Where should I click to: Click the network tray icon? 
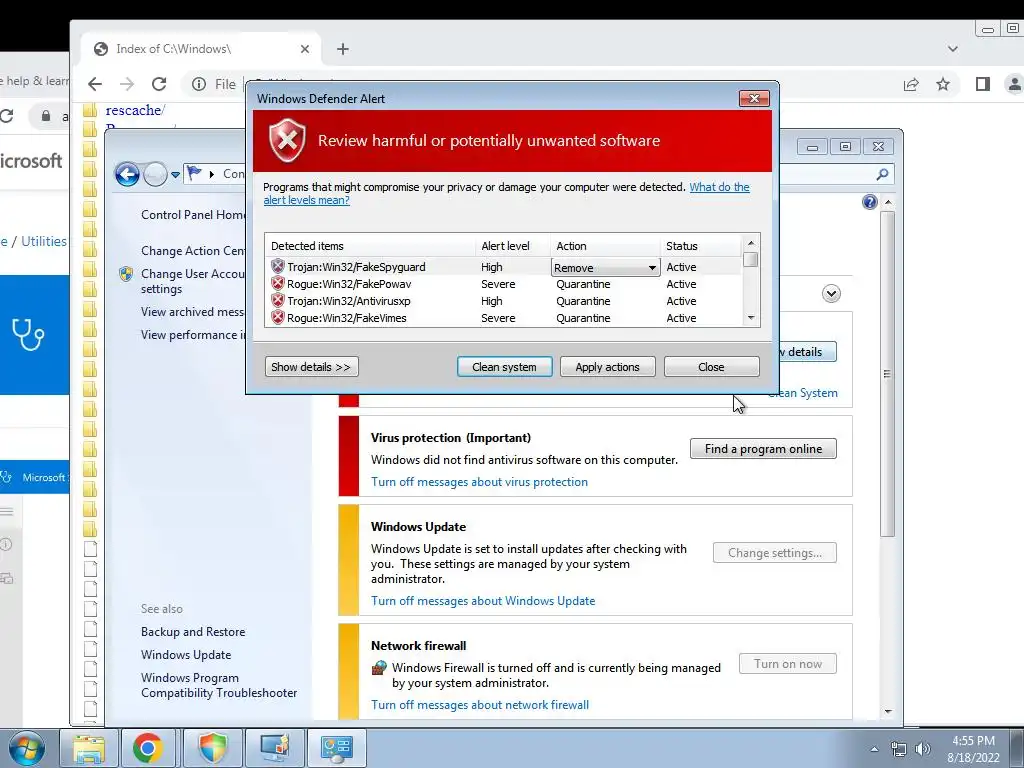coord(899,749)
